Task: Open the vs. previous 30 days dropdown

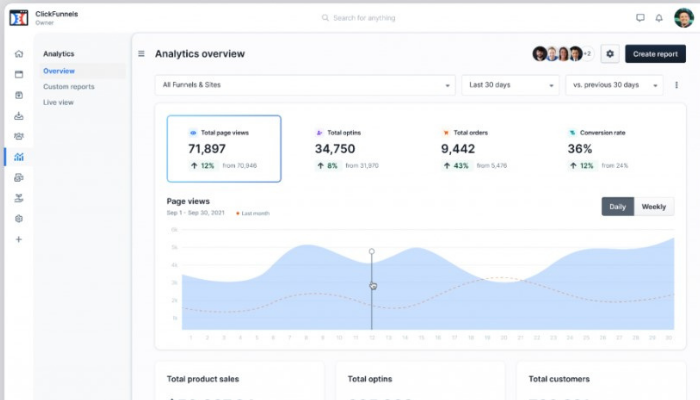Action: 614,85
